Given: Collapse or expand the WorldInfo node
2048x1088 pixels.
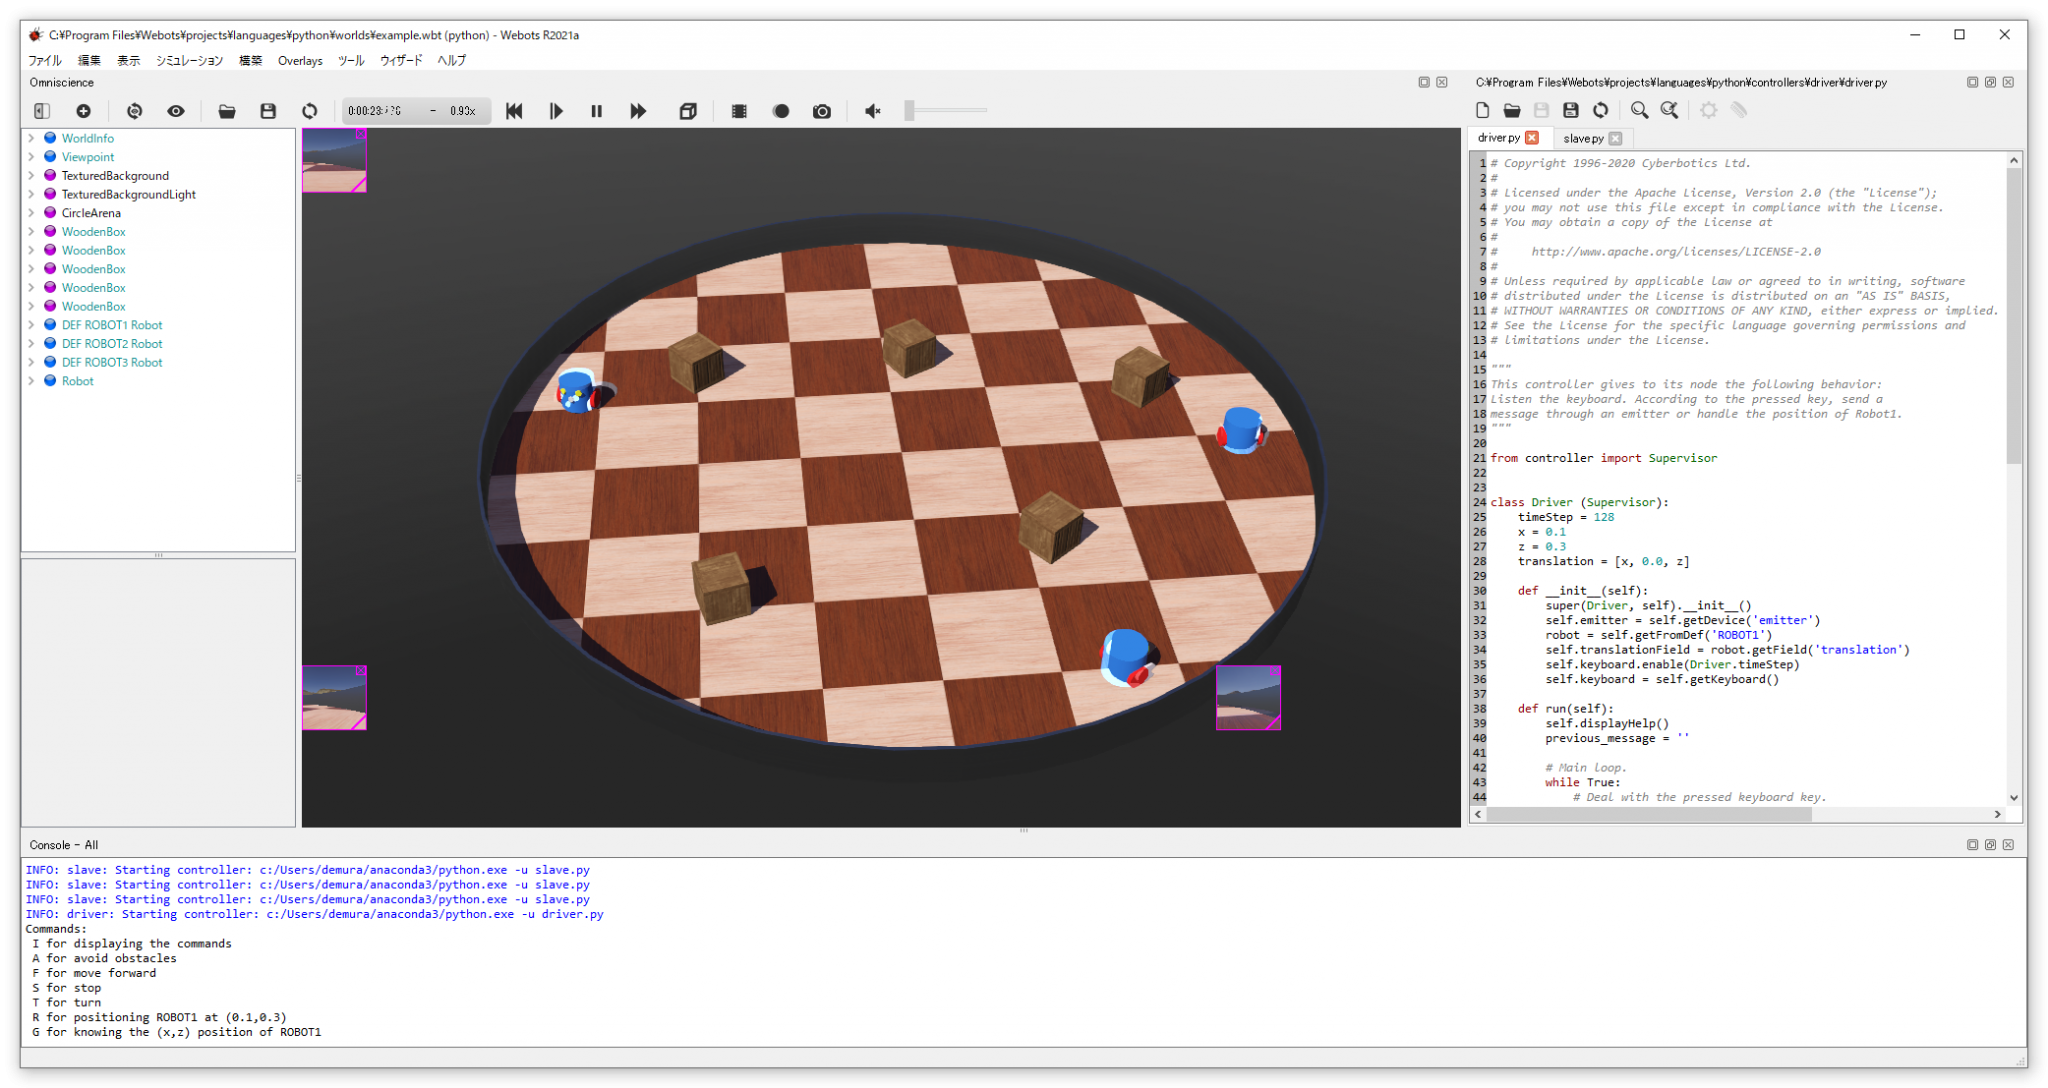Looking at the screenshot, I should click(x=33, y=137).
